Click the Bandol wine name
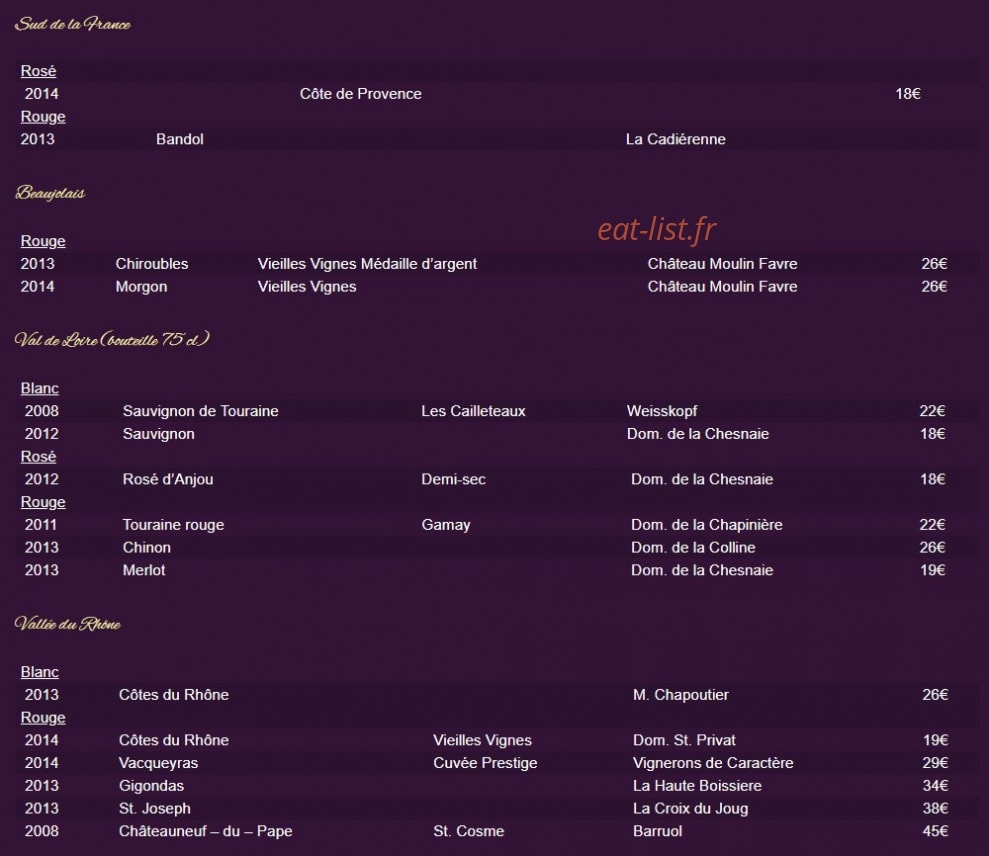The width and height of the screenshot is (989, 856). coord(180,139)
